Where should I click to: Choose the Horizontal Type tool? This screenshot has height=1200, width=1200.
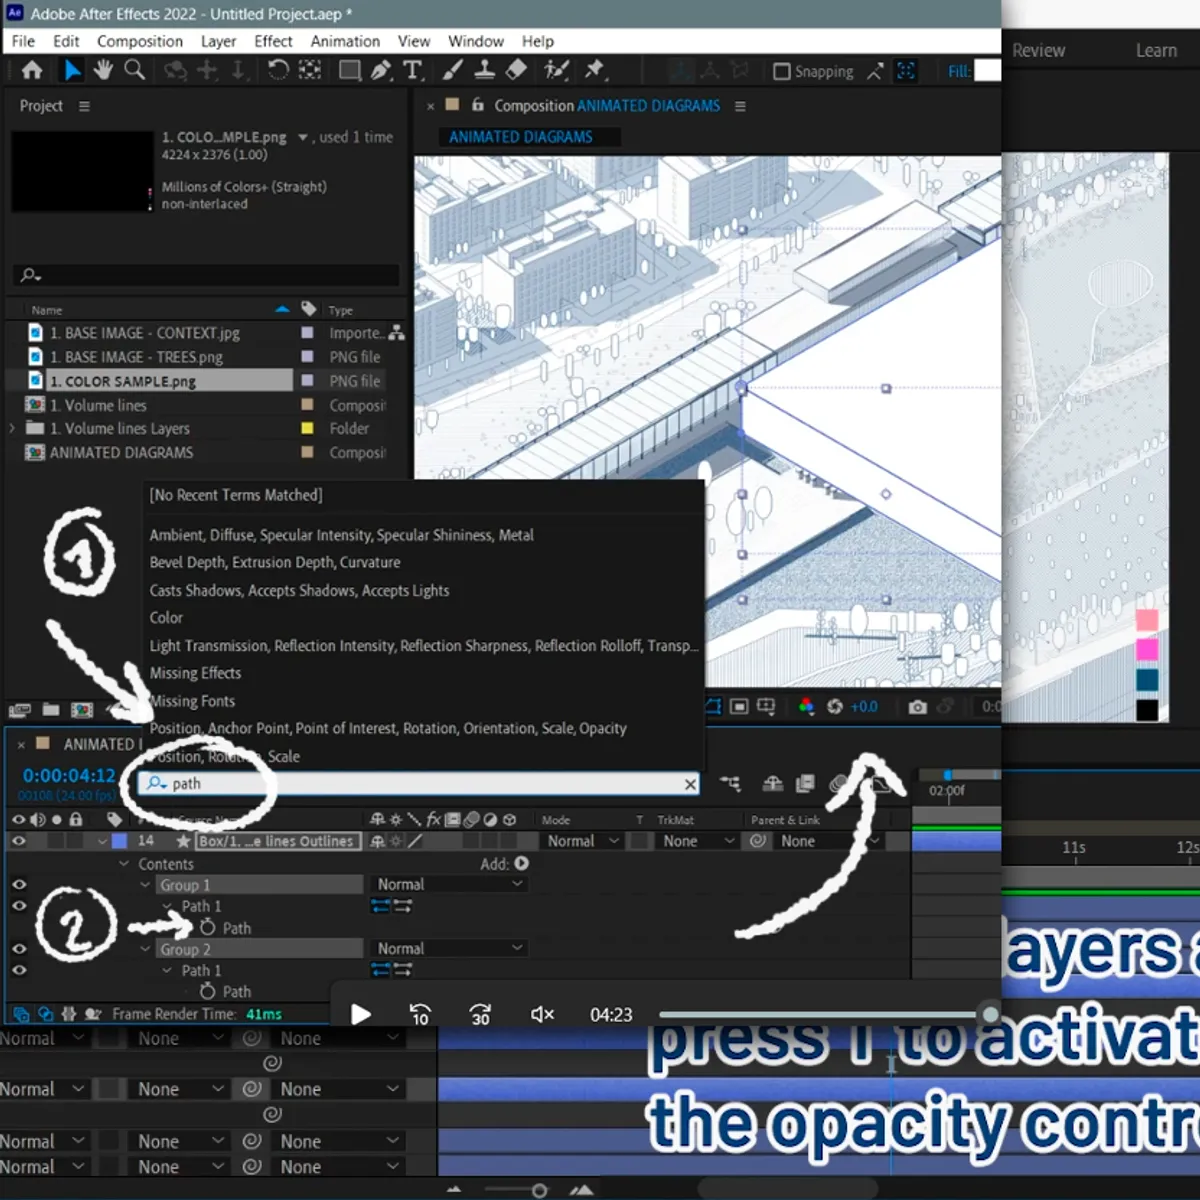413,71
